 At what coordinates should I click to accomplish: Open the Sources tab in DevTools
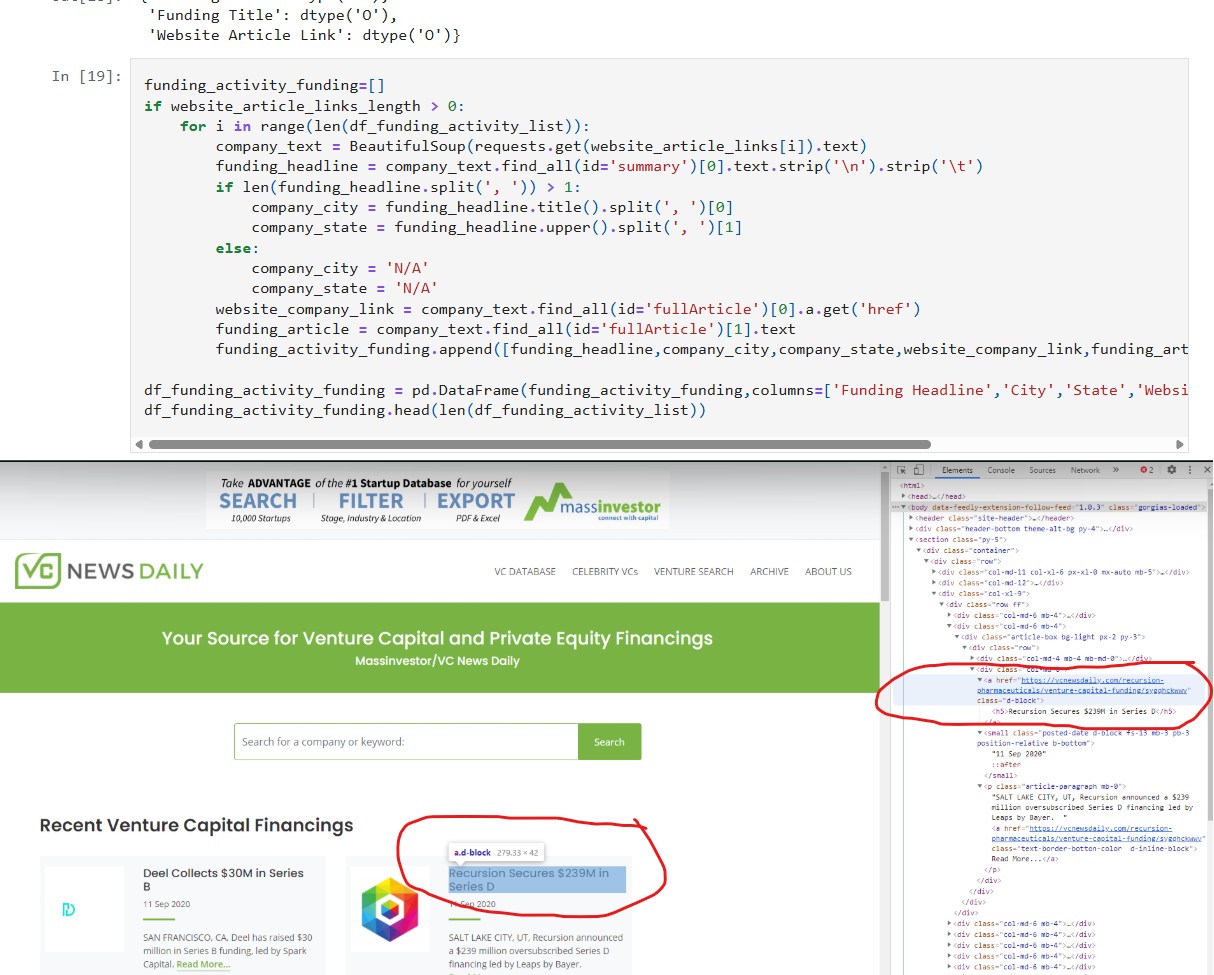click(x=1042, y=470)
